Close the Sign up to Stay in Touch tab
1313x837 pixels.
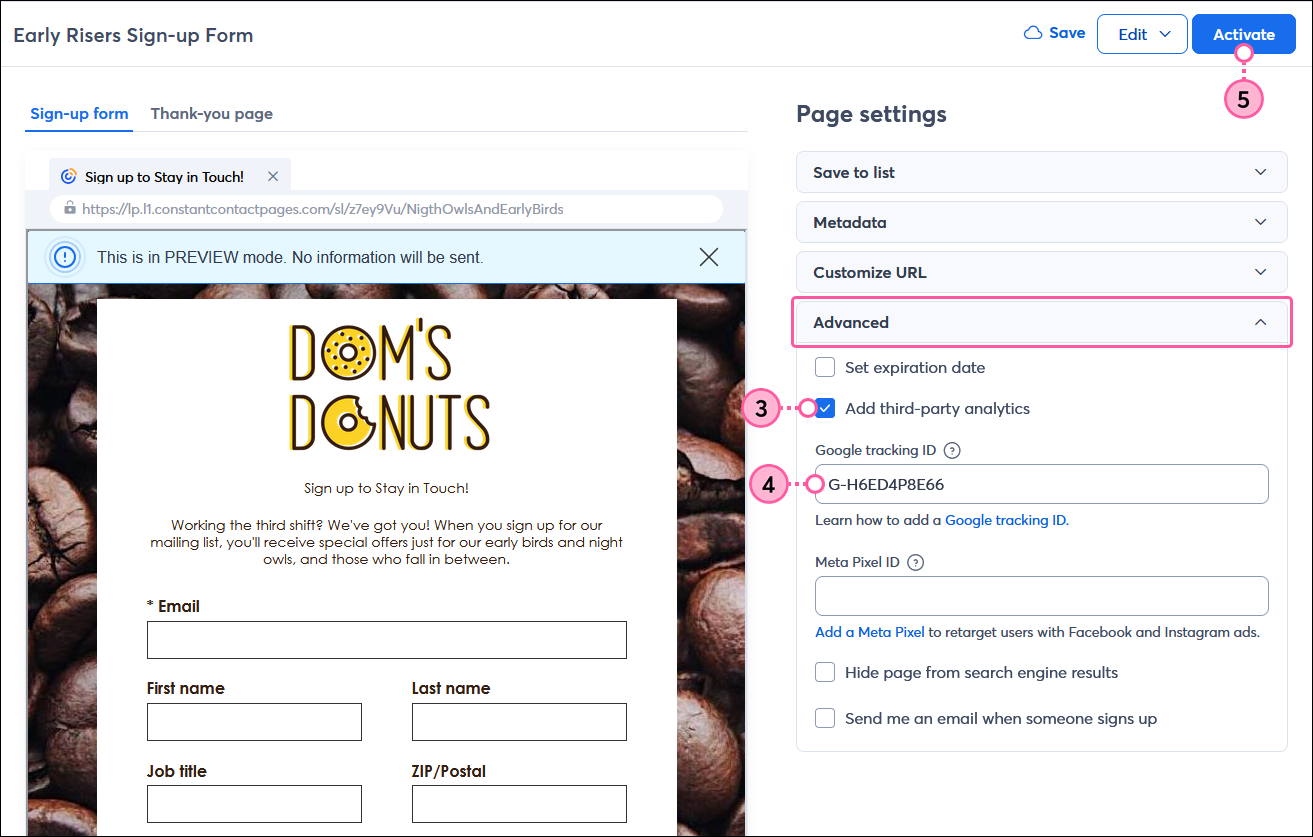[x=273, y=176]
